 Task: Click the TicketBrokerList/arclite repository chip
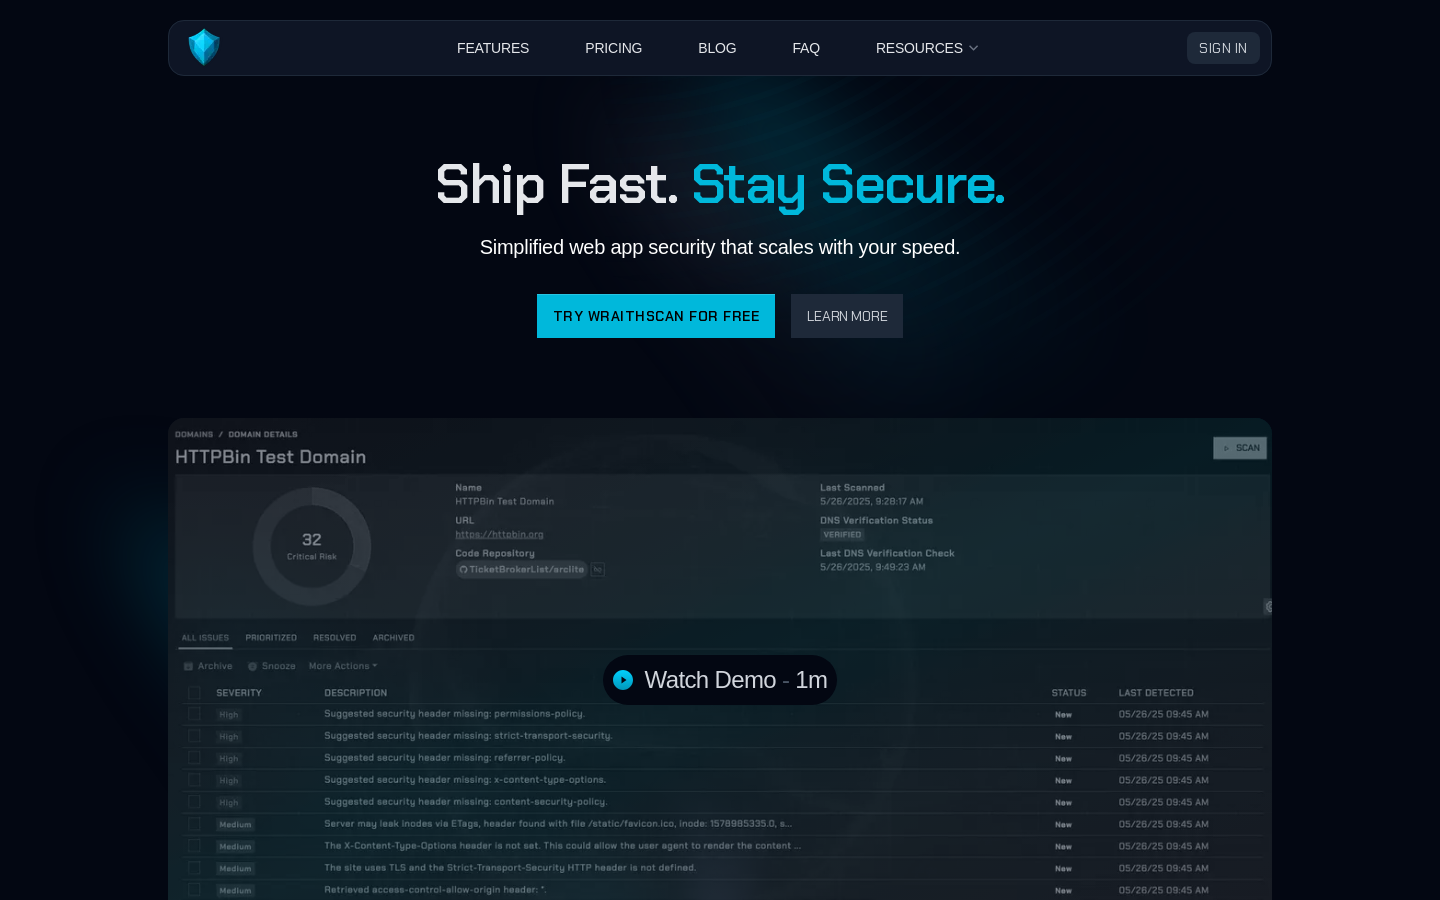tap(521, 569)
